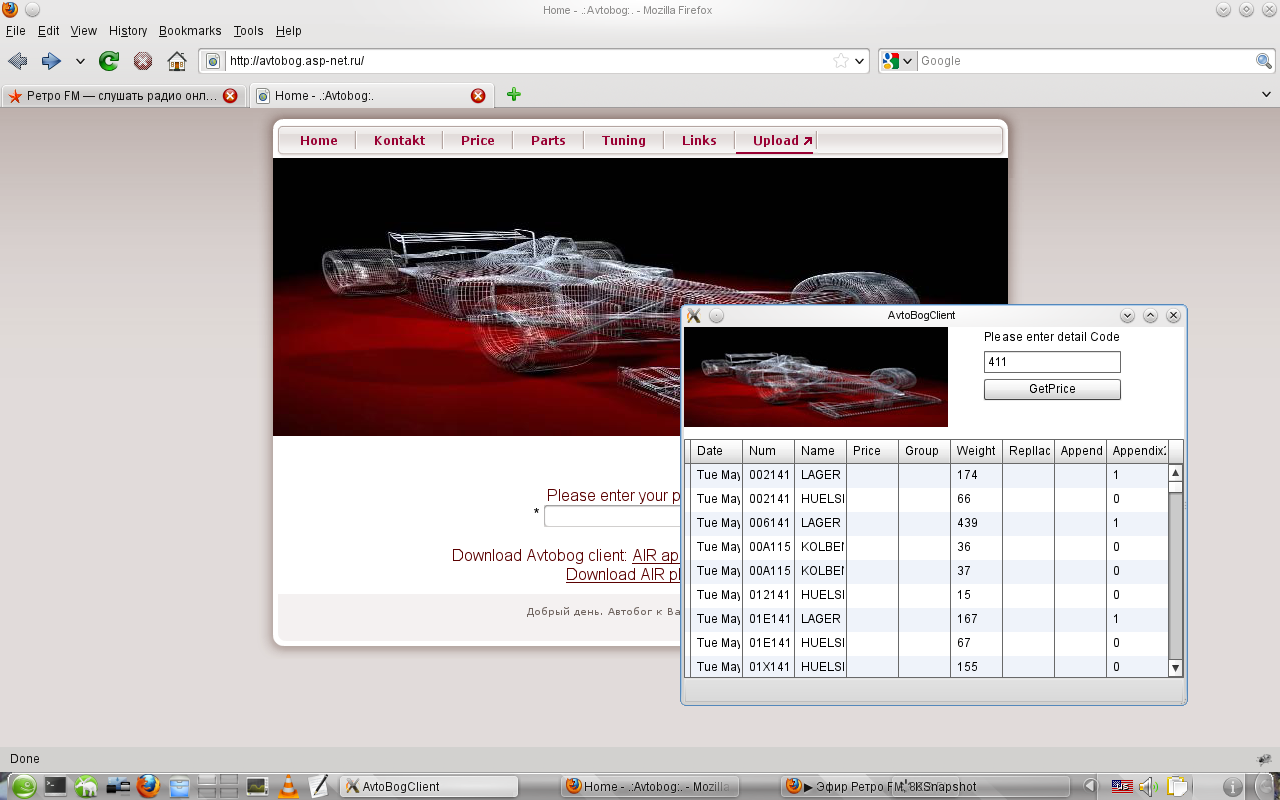Click into the Google search field
The image size is (1280, 800).
click(x=1086, y=61)
